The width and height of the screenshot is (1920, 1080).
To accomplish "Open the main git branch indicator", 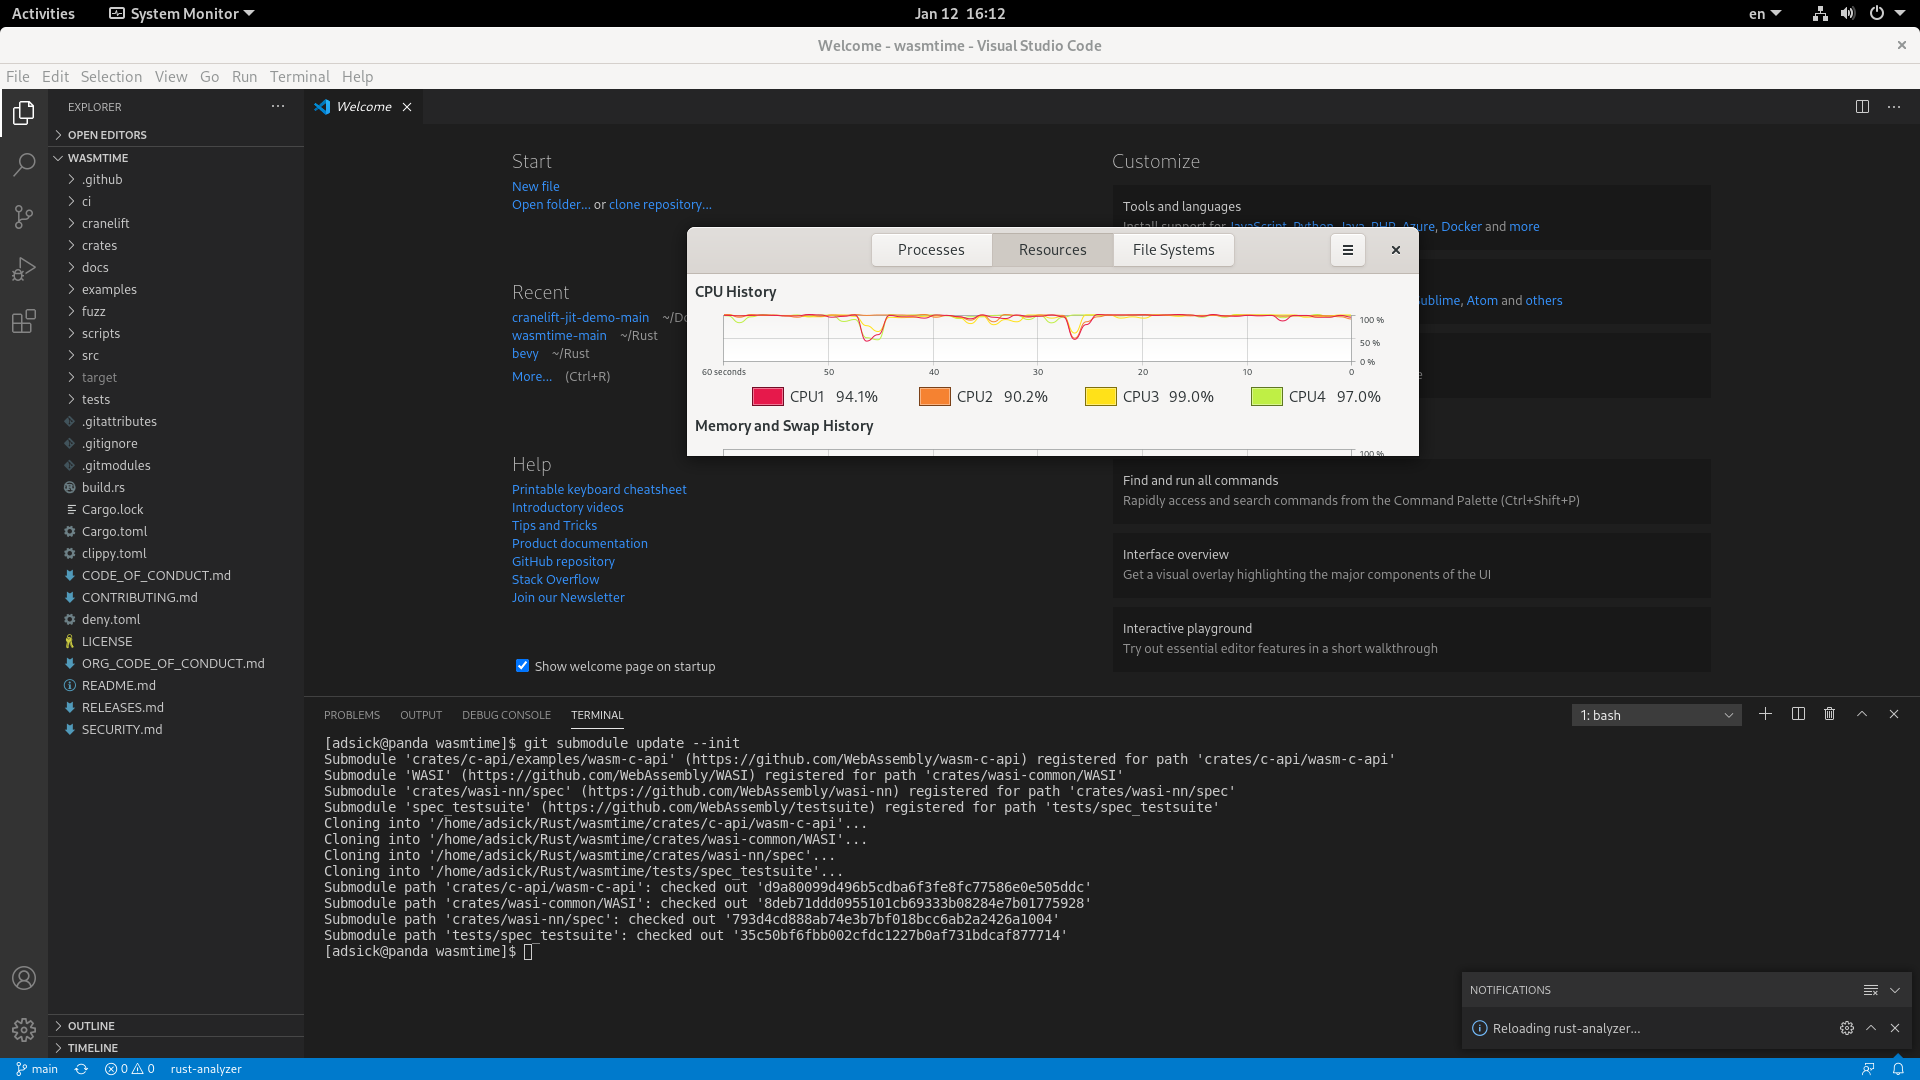I will tap(37, 1069).
